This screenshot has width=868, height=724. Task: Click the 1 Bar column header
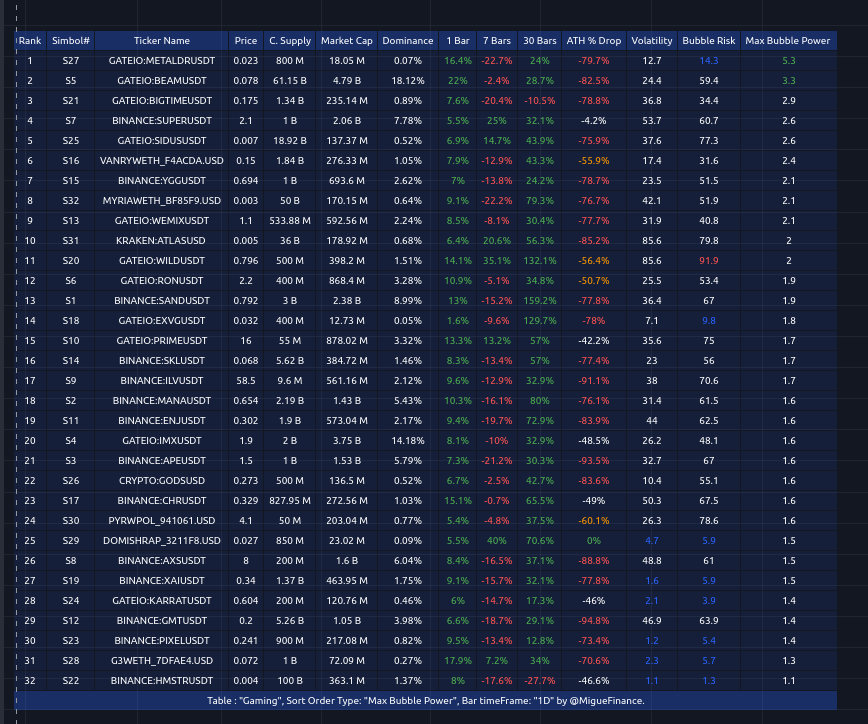click(458, 40)
